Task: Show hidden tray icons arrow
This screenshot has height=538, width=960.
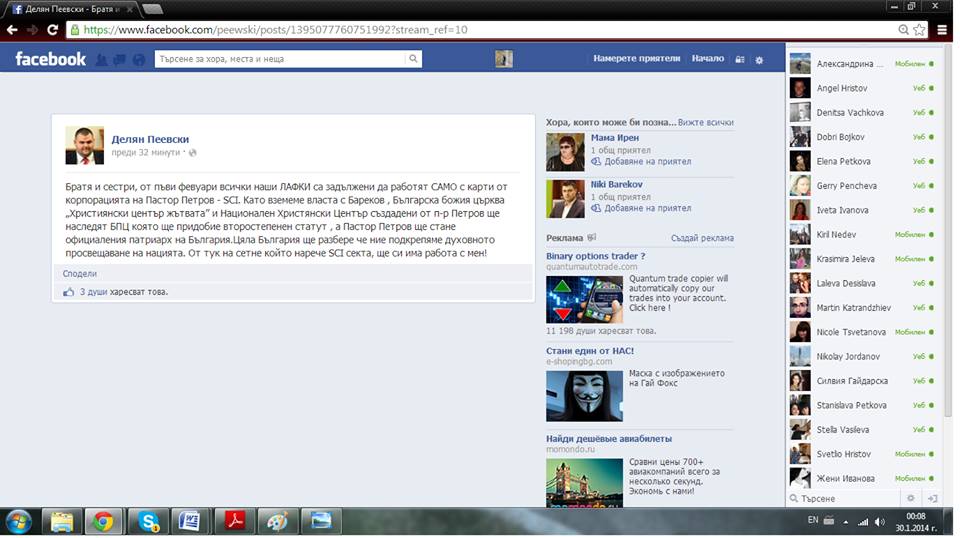Action: click(x=846, y=522)
